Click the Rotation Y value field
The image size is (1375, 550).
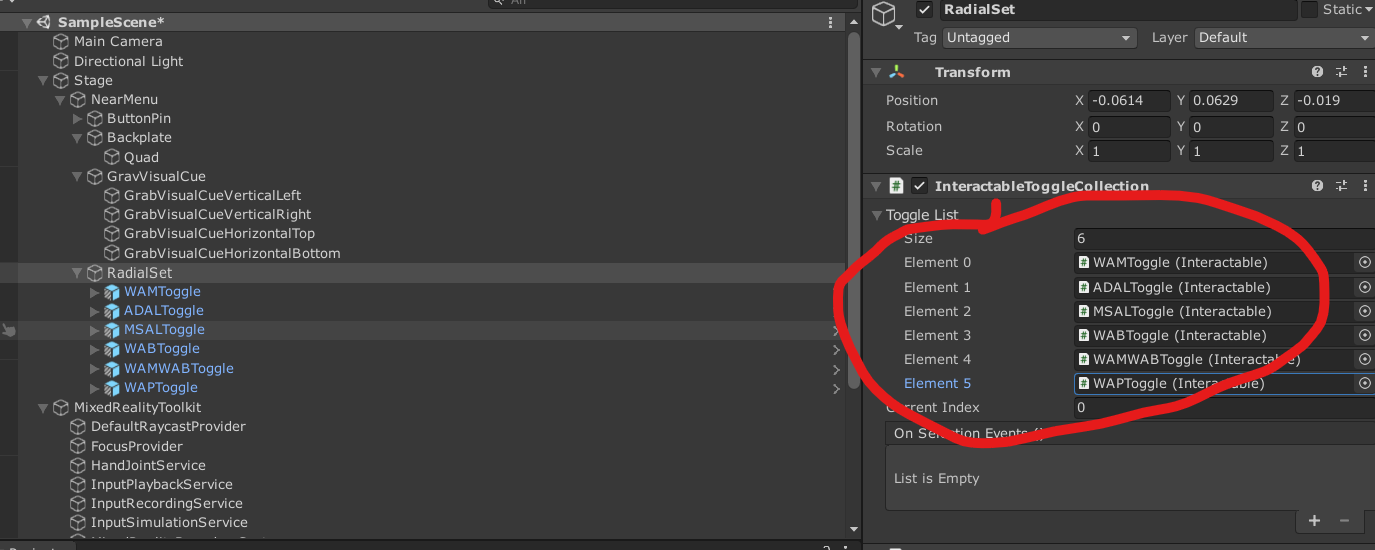[x=1231, y=127]
